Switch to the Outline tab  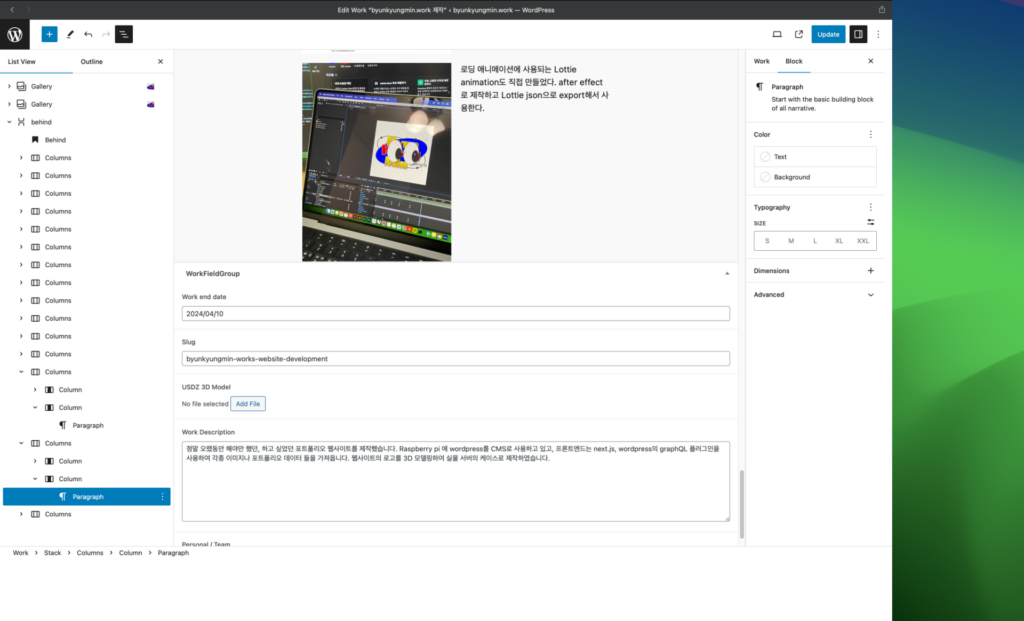click(92, 61)
